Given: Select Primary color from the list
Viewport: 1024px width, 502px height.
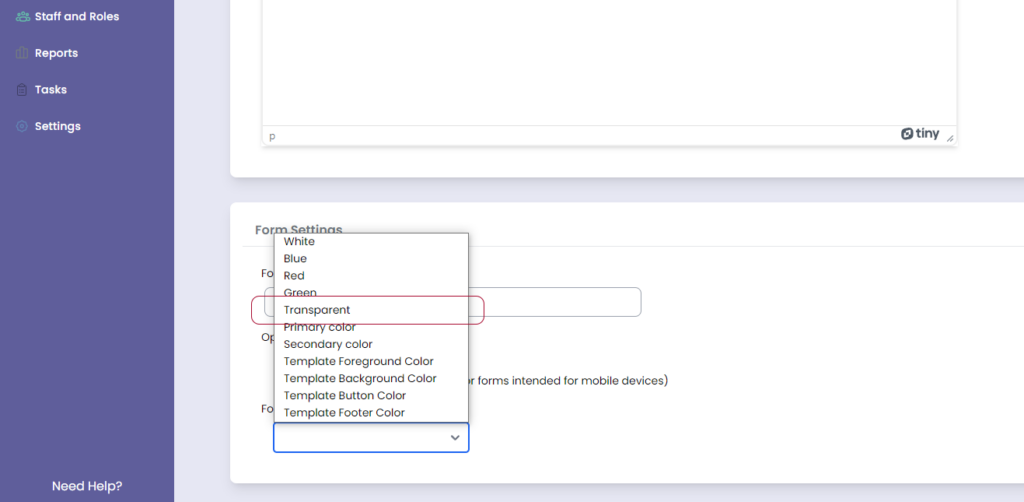Looking at the screenshot, I should (x=319, y=327).
